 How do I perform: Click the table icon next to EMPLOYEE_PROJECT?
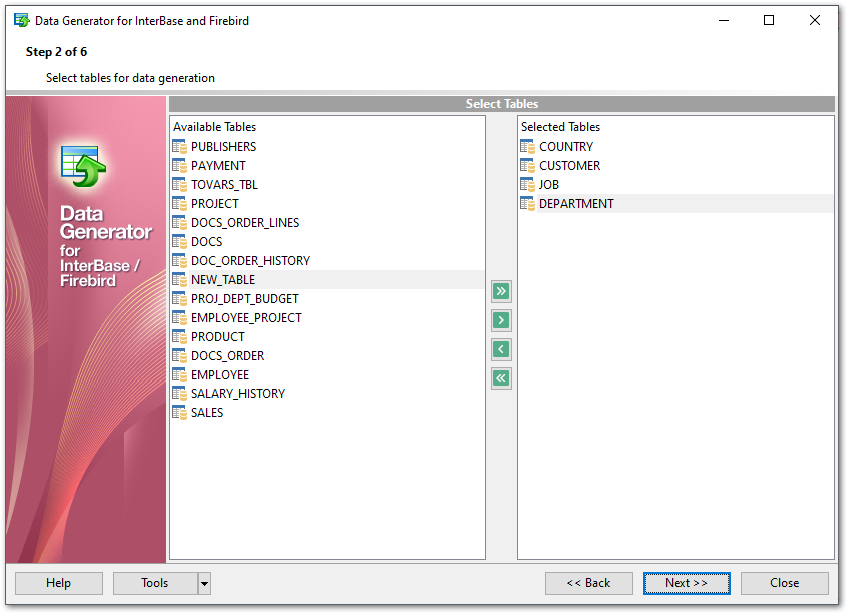[179, 318]
